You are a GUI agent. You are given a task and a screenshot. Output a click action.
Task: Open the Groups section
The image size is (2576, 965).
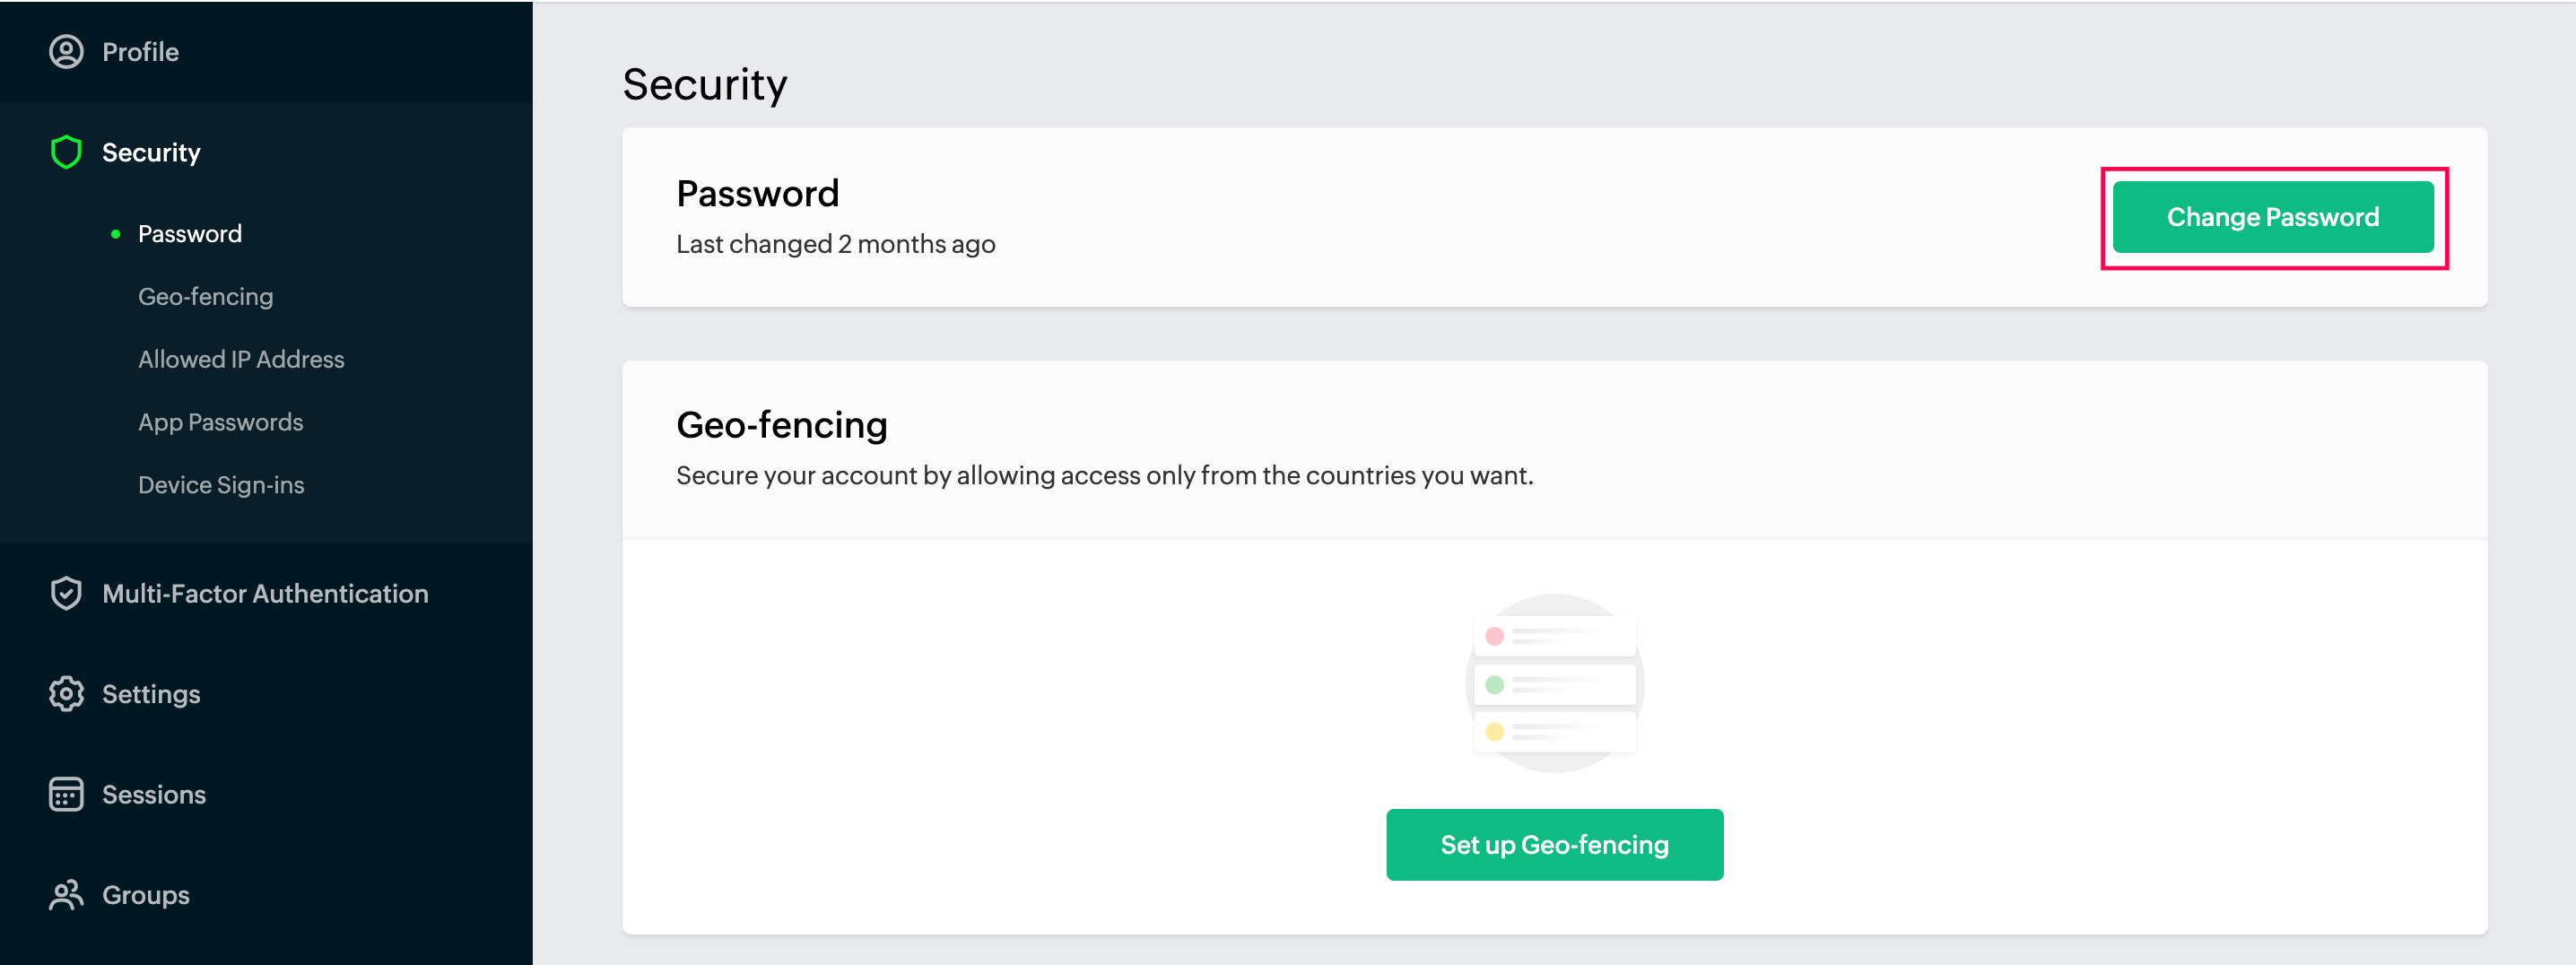[x=146, y=894]
